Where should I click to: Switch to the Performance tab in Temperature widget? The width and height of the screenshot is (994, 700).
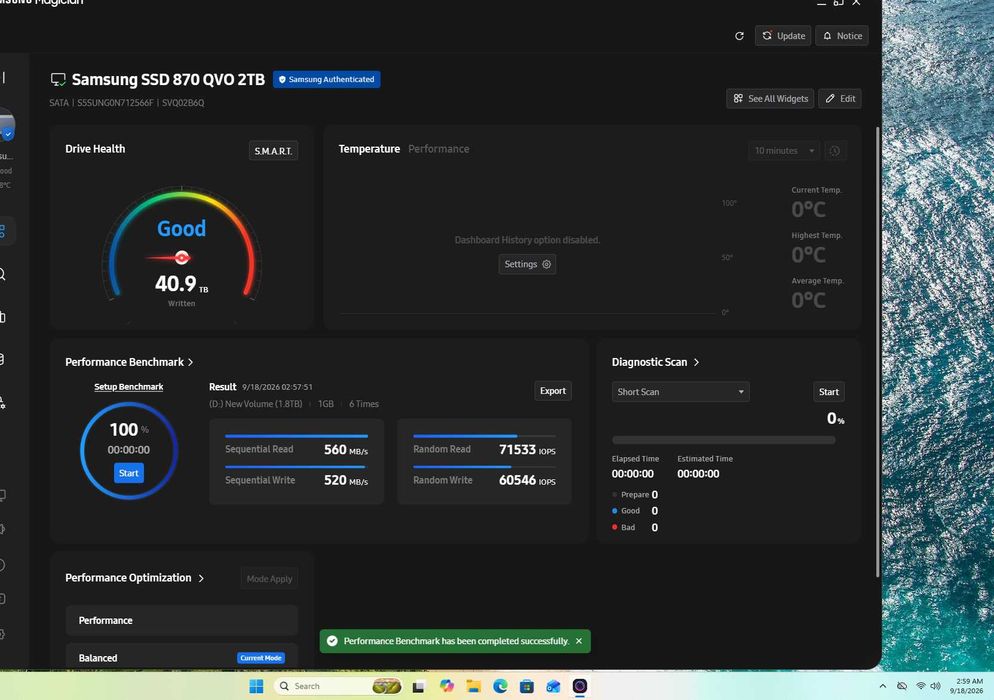(439, 149)
